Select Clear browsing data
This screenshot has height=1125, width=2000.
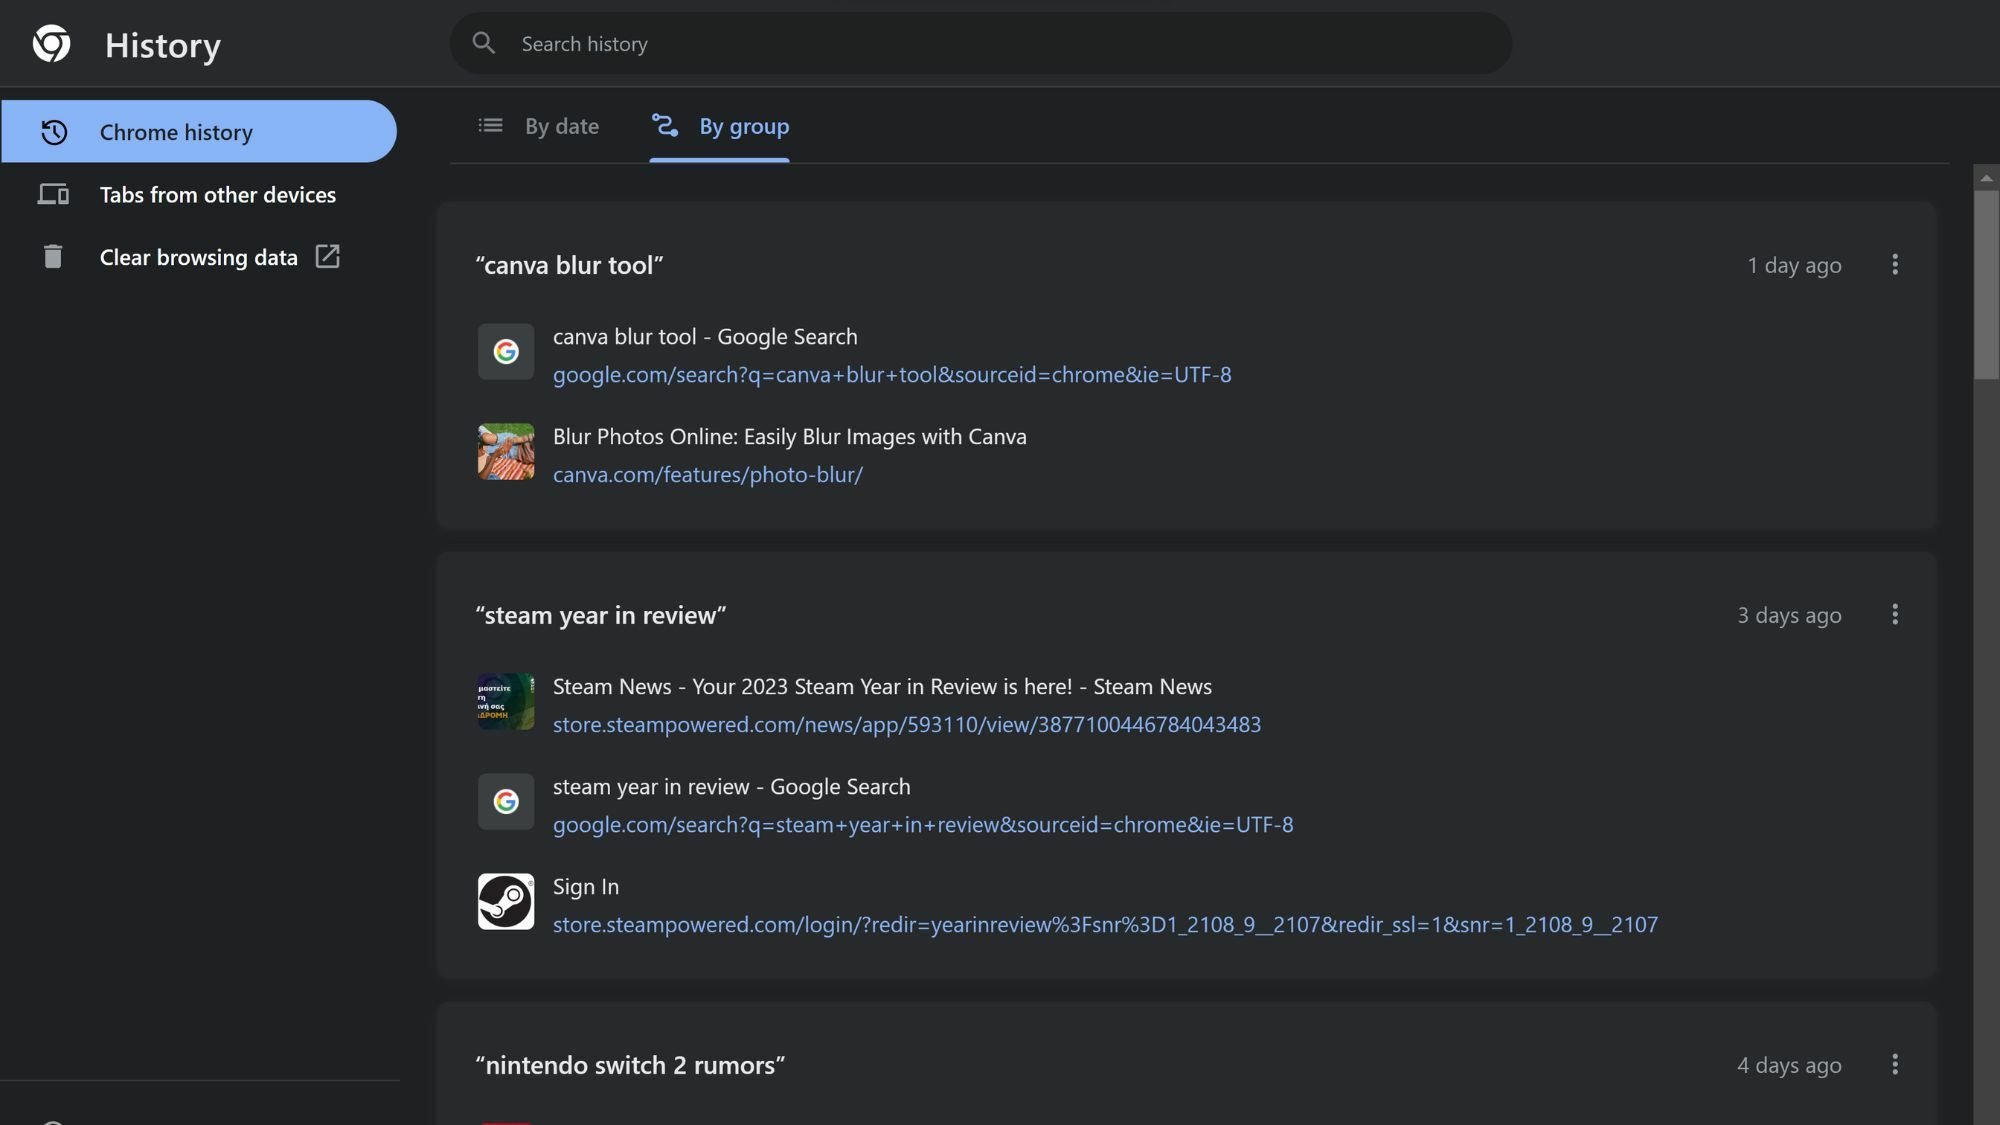pyautogui.click(x=198, y=257)
